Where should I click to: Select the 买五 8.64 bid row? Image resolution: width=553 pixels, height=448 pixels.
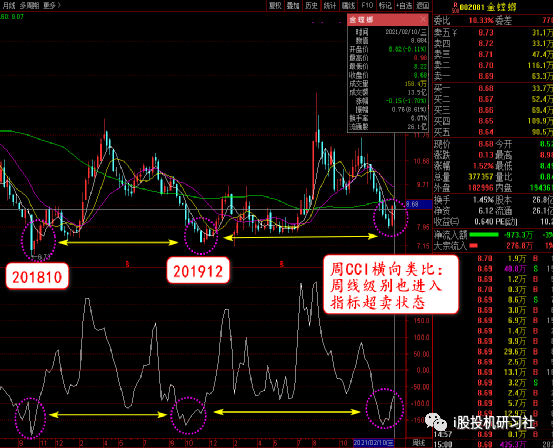click(x=493, y=132)
